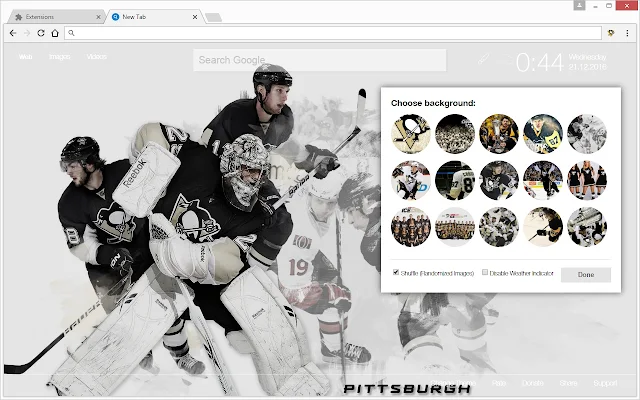This screenshot has width=640, height=400.
Task: Choose the player holding trophy background
Action: coord(499,134)
